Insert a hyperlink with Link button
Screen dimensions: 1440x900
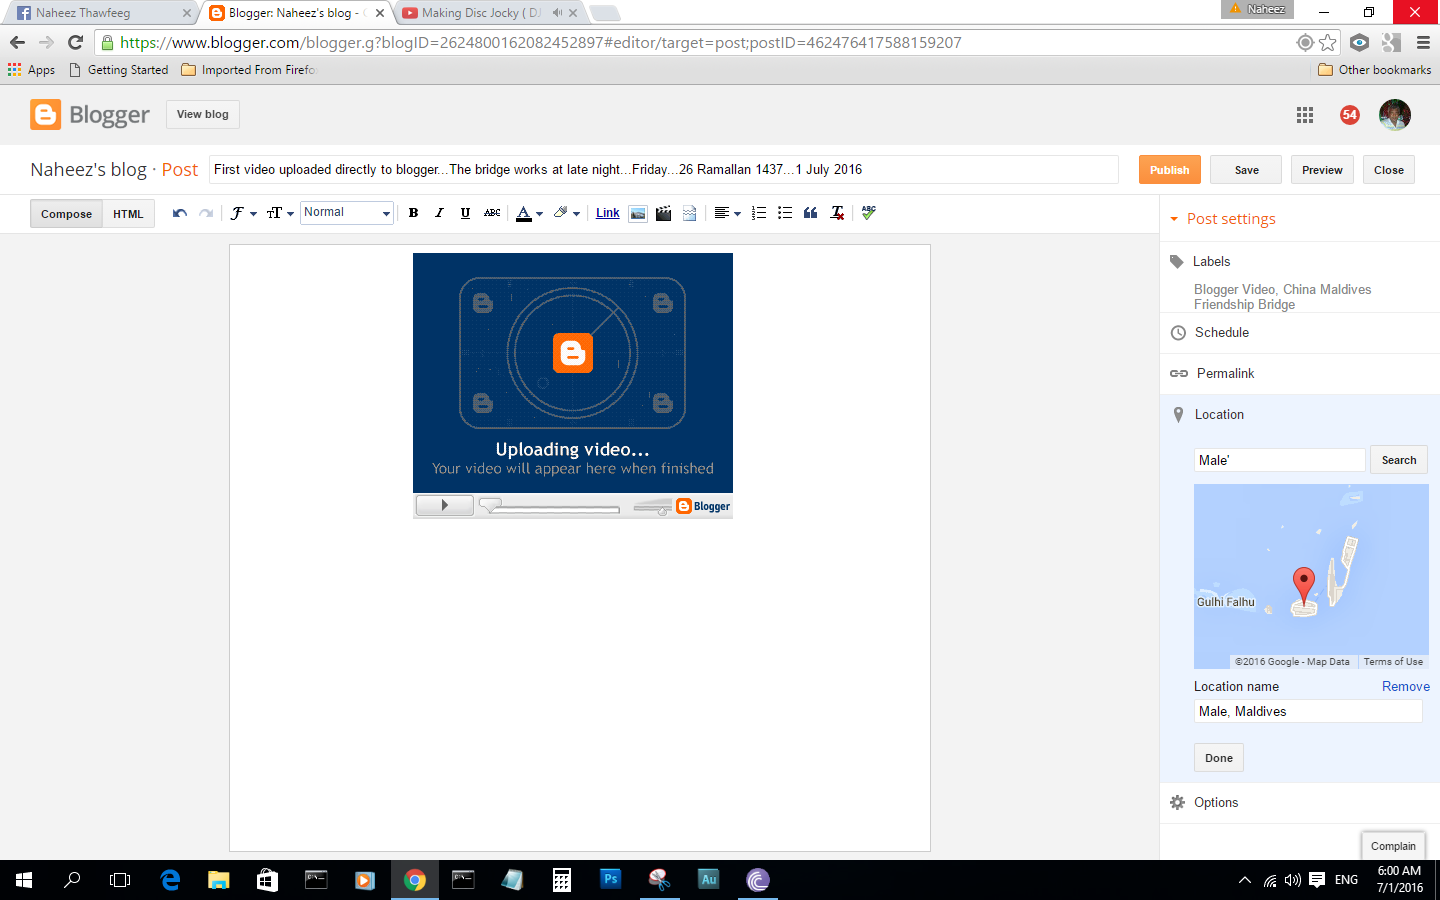[x=608, y=213]
